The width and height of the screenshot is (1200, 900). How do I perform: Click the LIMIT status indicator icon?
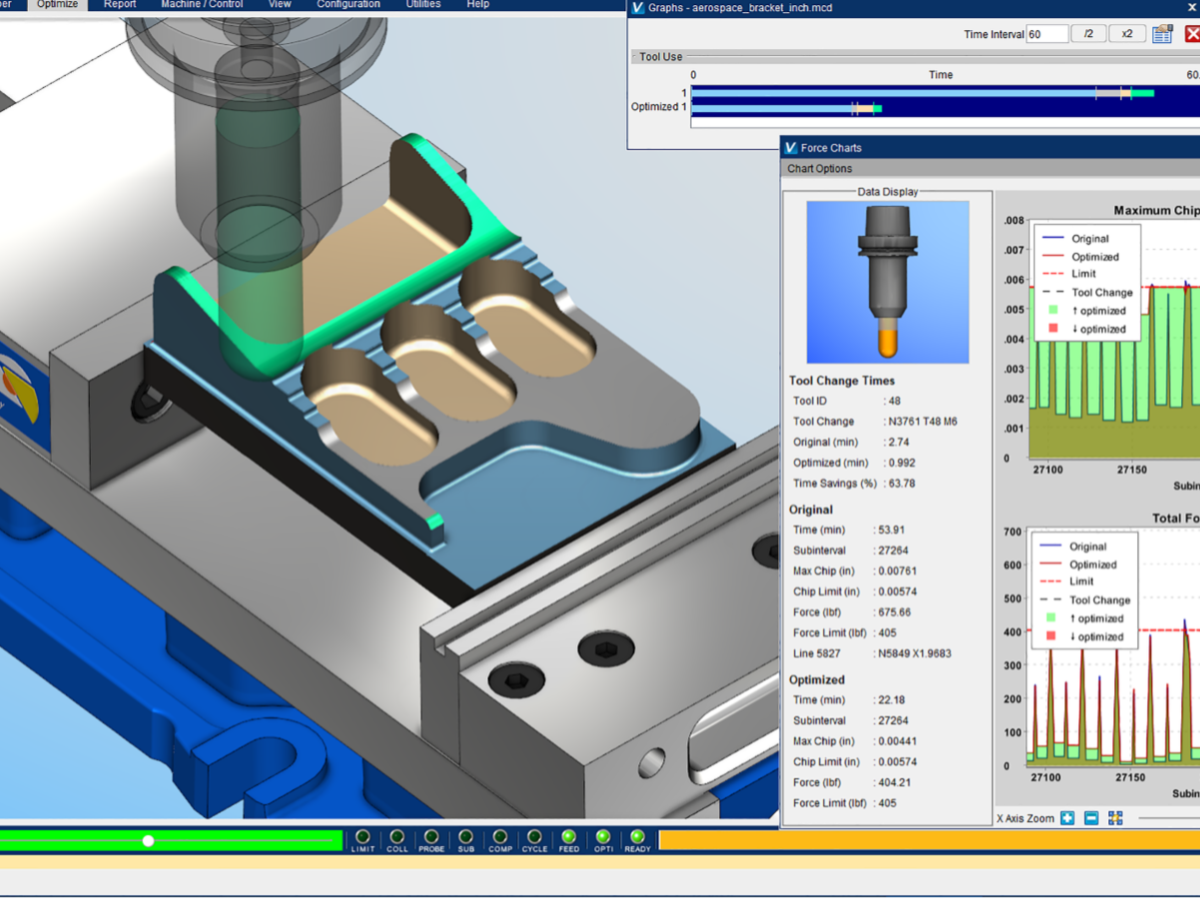pos(363,838)
